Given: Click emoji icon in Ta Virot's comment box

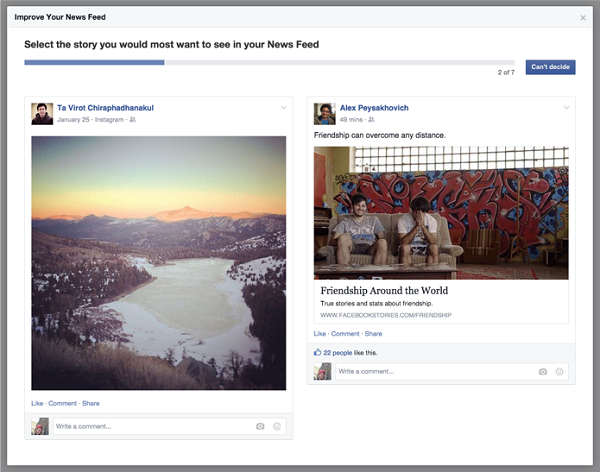Looking at the screenshot, I should tap(276, 426).
